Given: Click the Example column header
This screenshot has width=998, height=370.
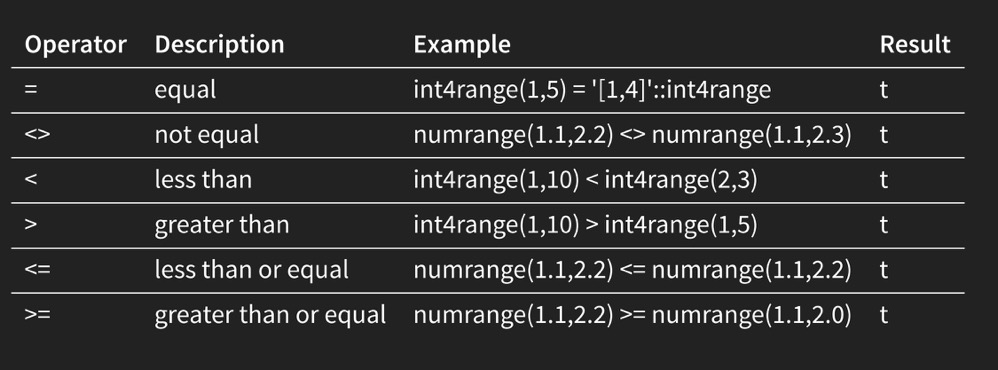Looking at the screenshot, I should pyautogui.click(x=462, y=45).
